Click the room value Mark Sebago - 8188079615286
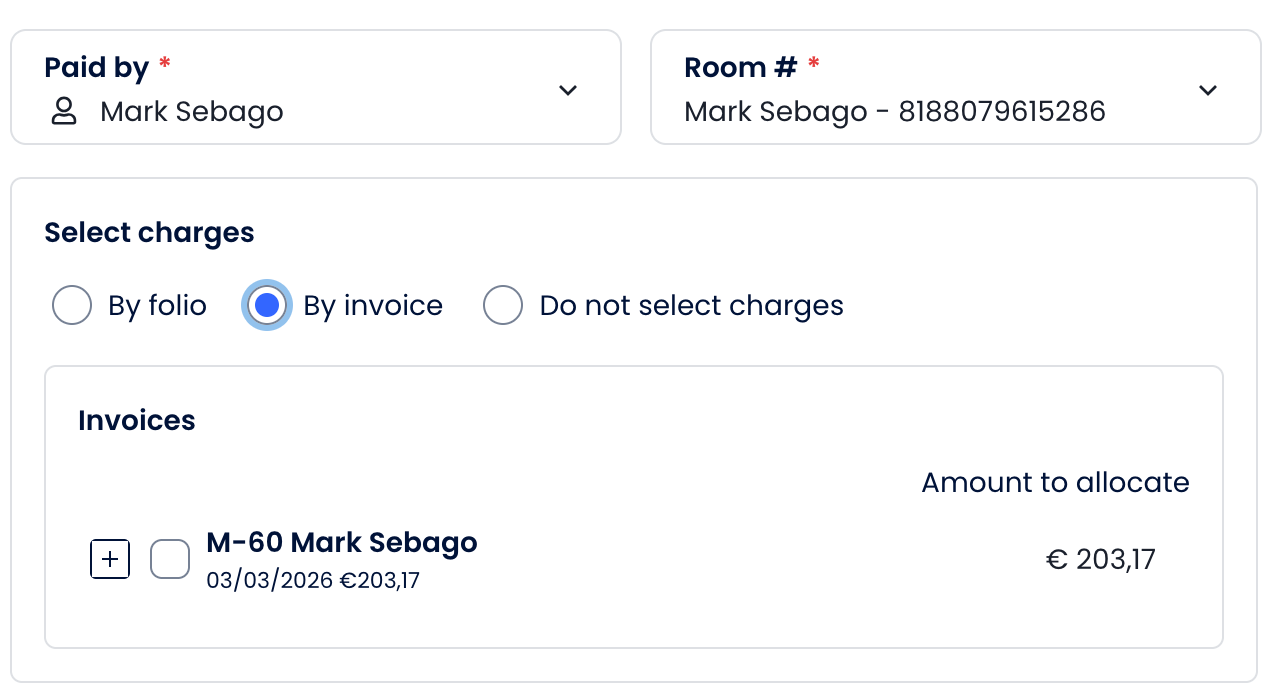Screen dimensions: 1268x700 pyautogui.click(x=895, y=111)
